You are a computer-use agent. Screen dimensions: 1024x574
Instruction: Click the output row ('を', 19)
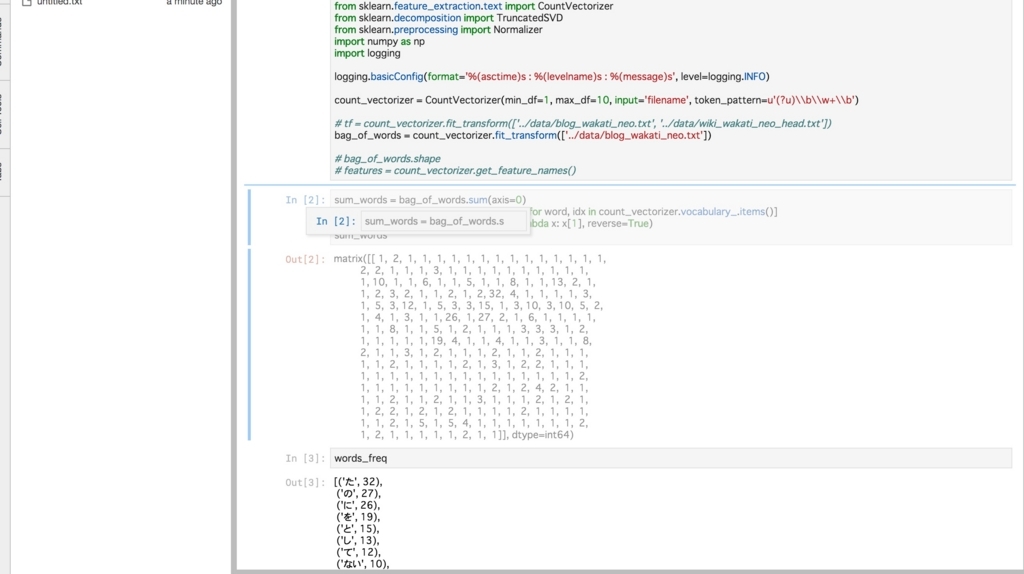point(358,517)
